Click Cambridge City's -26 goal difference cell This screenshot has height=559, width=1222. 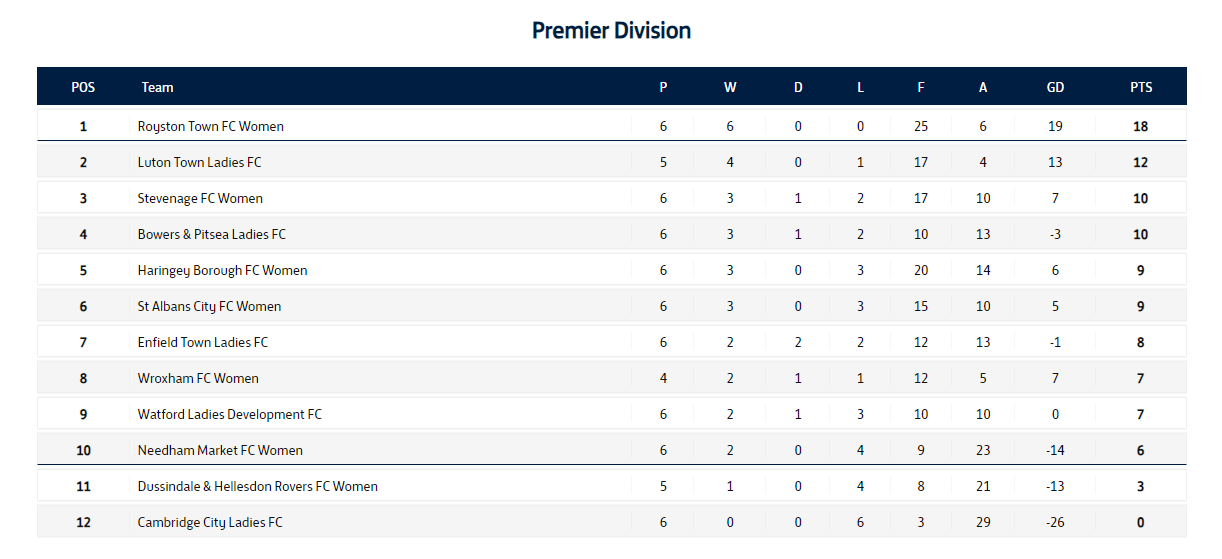point(1055,523)
